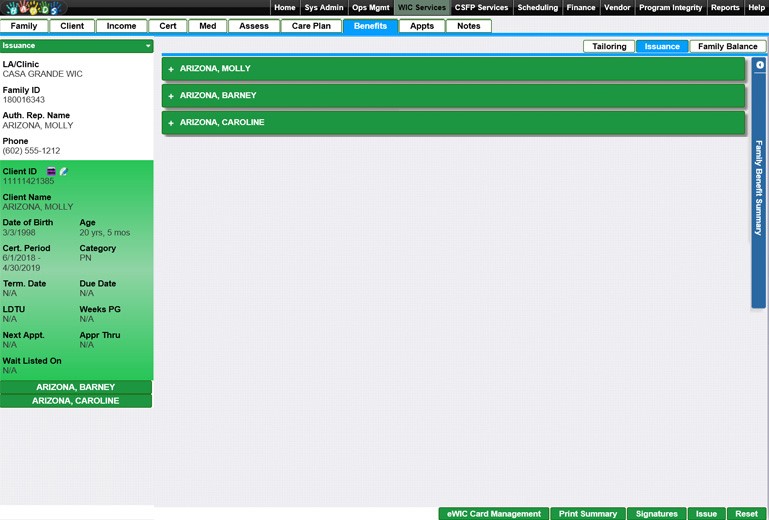Open the Program Integrity menu
The height and width of the screenshot is (520, 769).
click(x=669, y=8)
